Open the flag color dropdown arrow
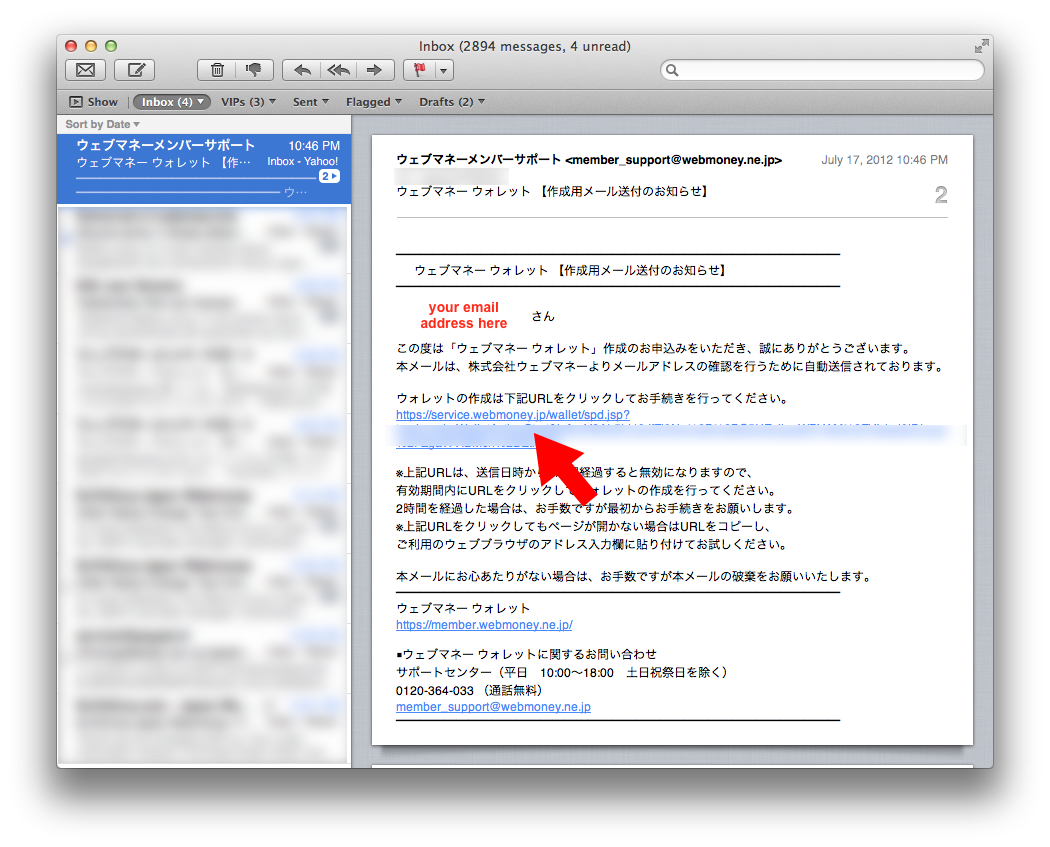 click(x=444, y=70)
